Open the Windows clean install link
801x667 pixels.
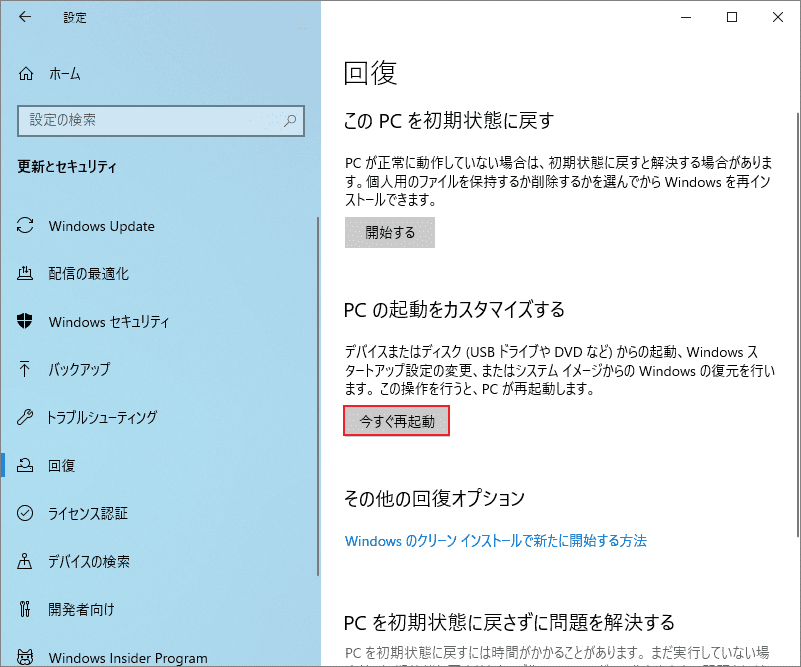[496, 541]
